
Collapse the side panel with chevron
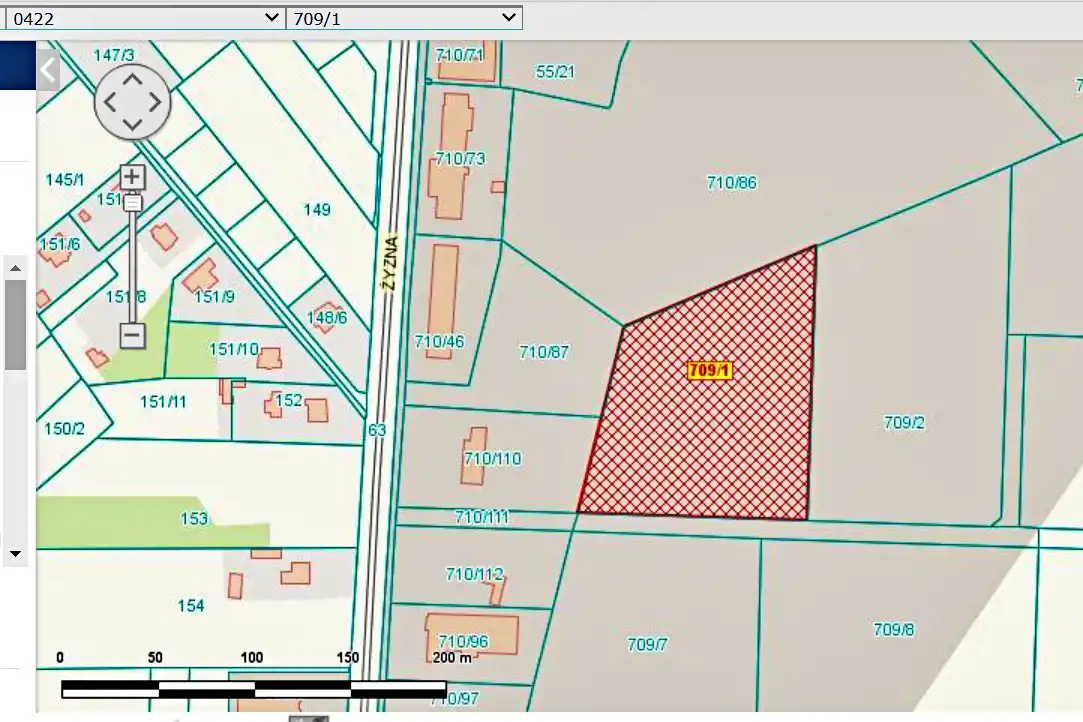coord(48,70)
